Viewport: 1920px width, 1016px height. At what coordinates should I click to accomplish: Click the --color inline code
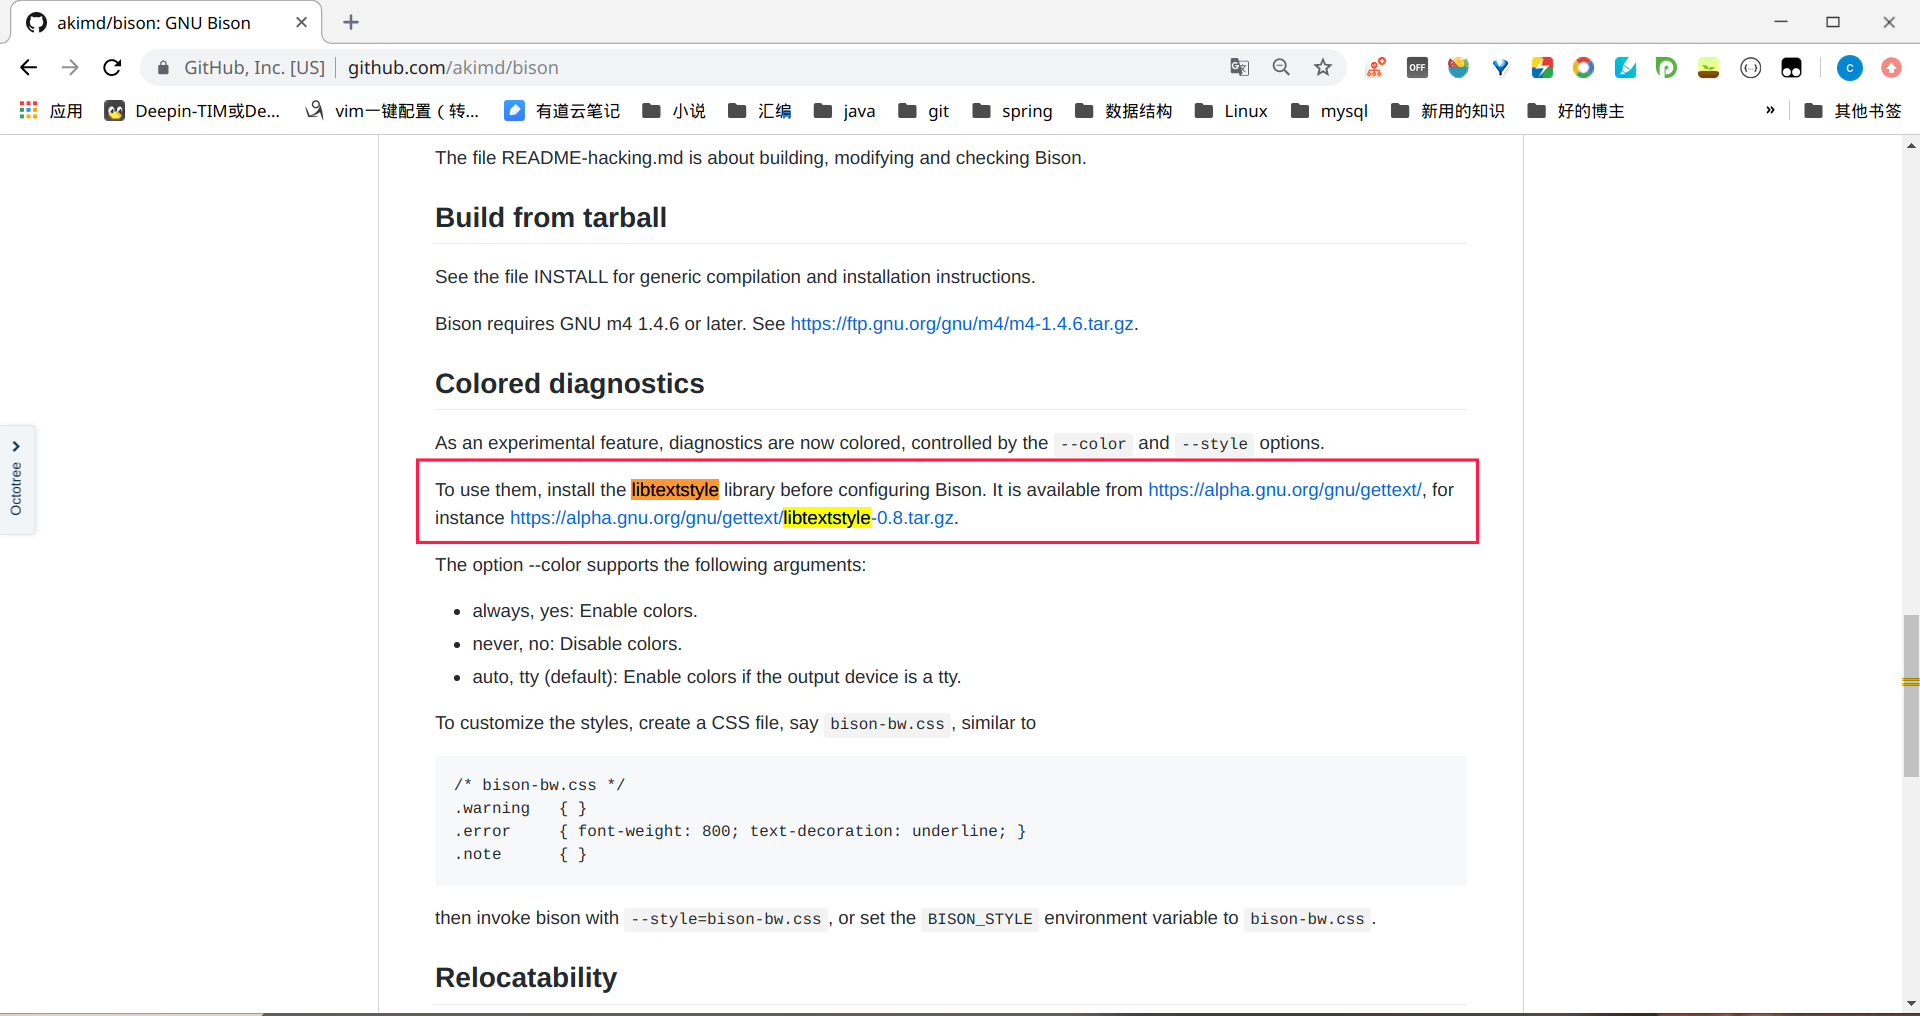coord(1093,444)
